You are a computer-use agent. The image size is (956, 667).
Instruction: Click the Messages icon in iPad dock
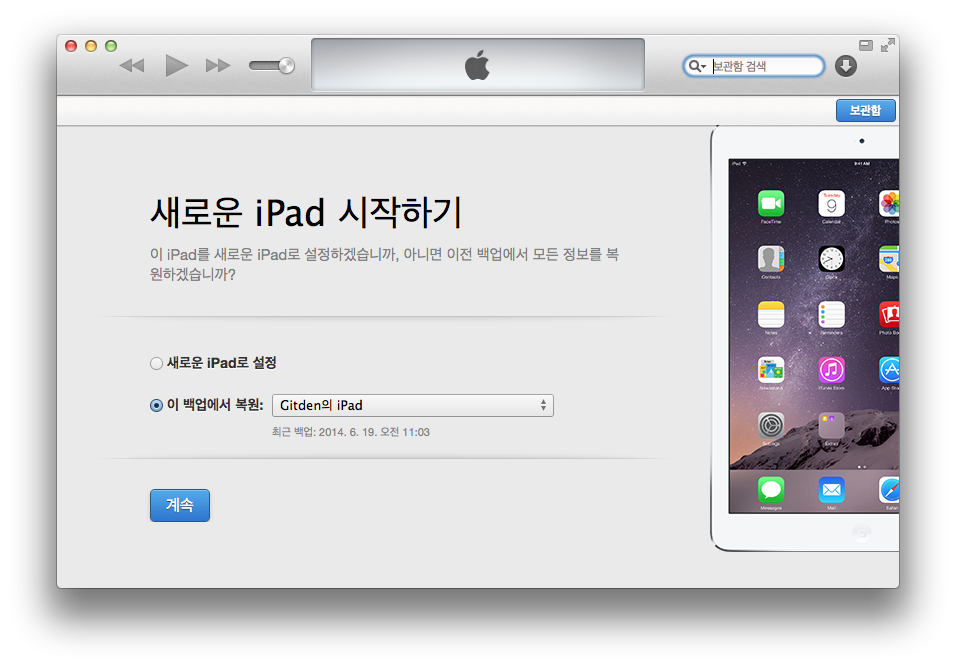[771, 490]
